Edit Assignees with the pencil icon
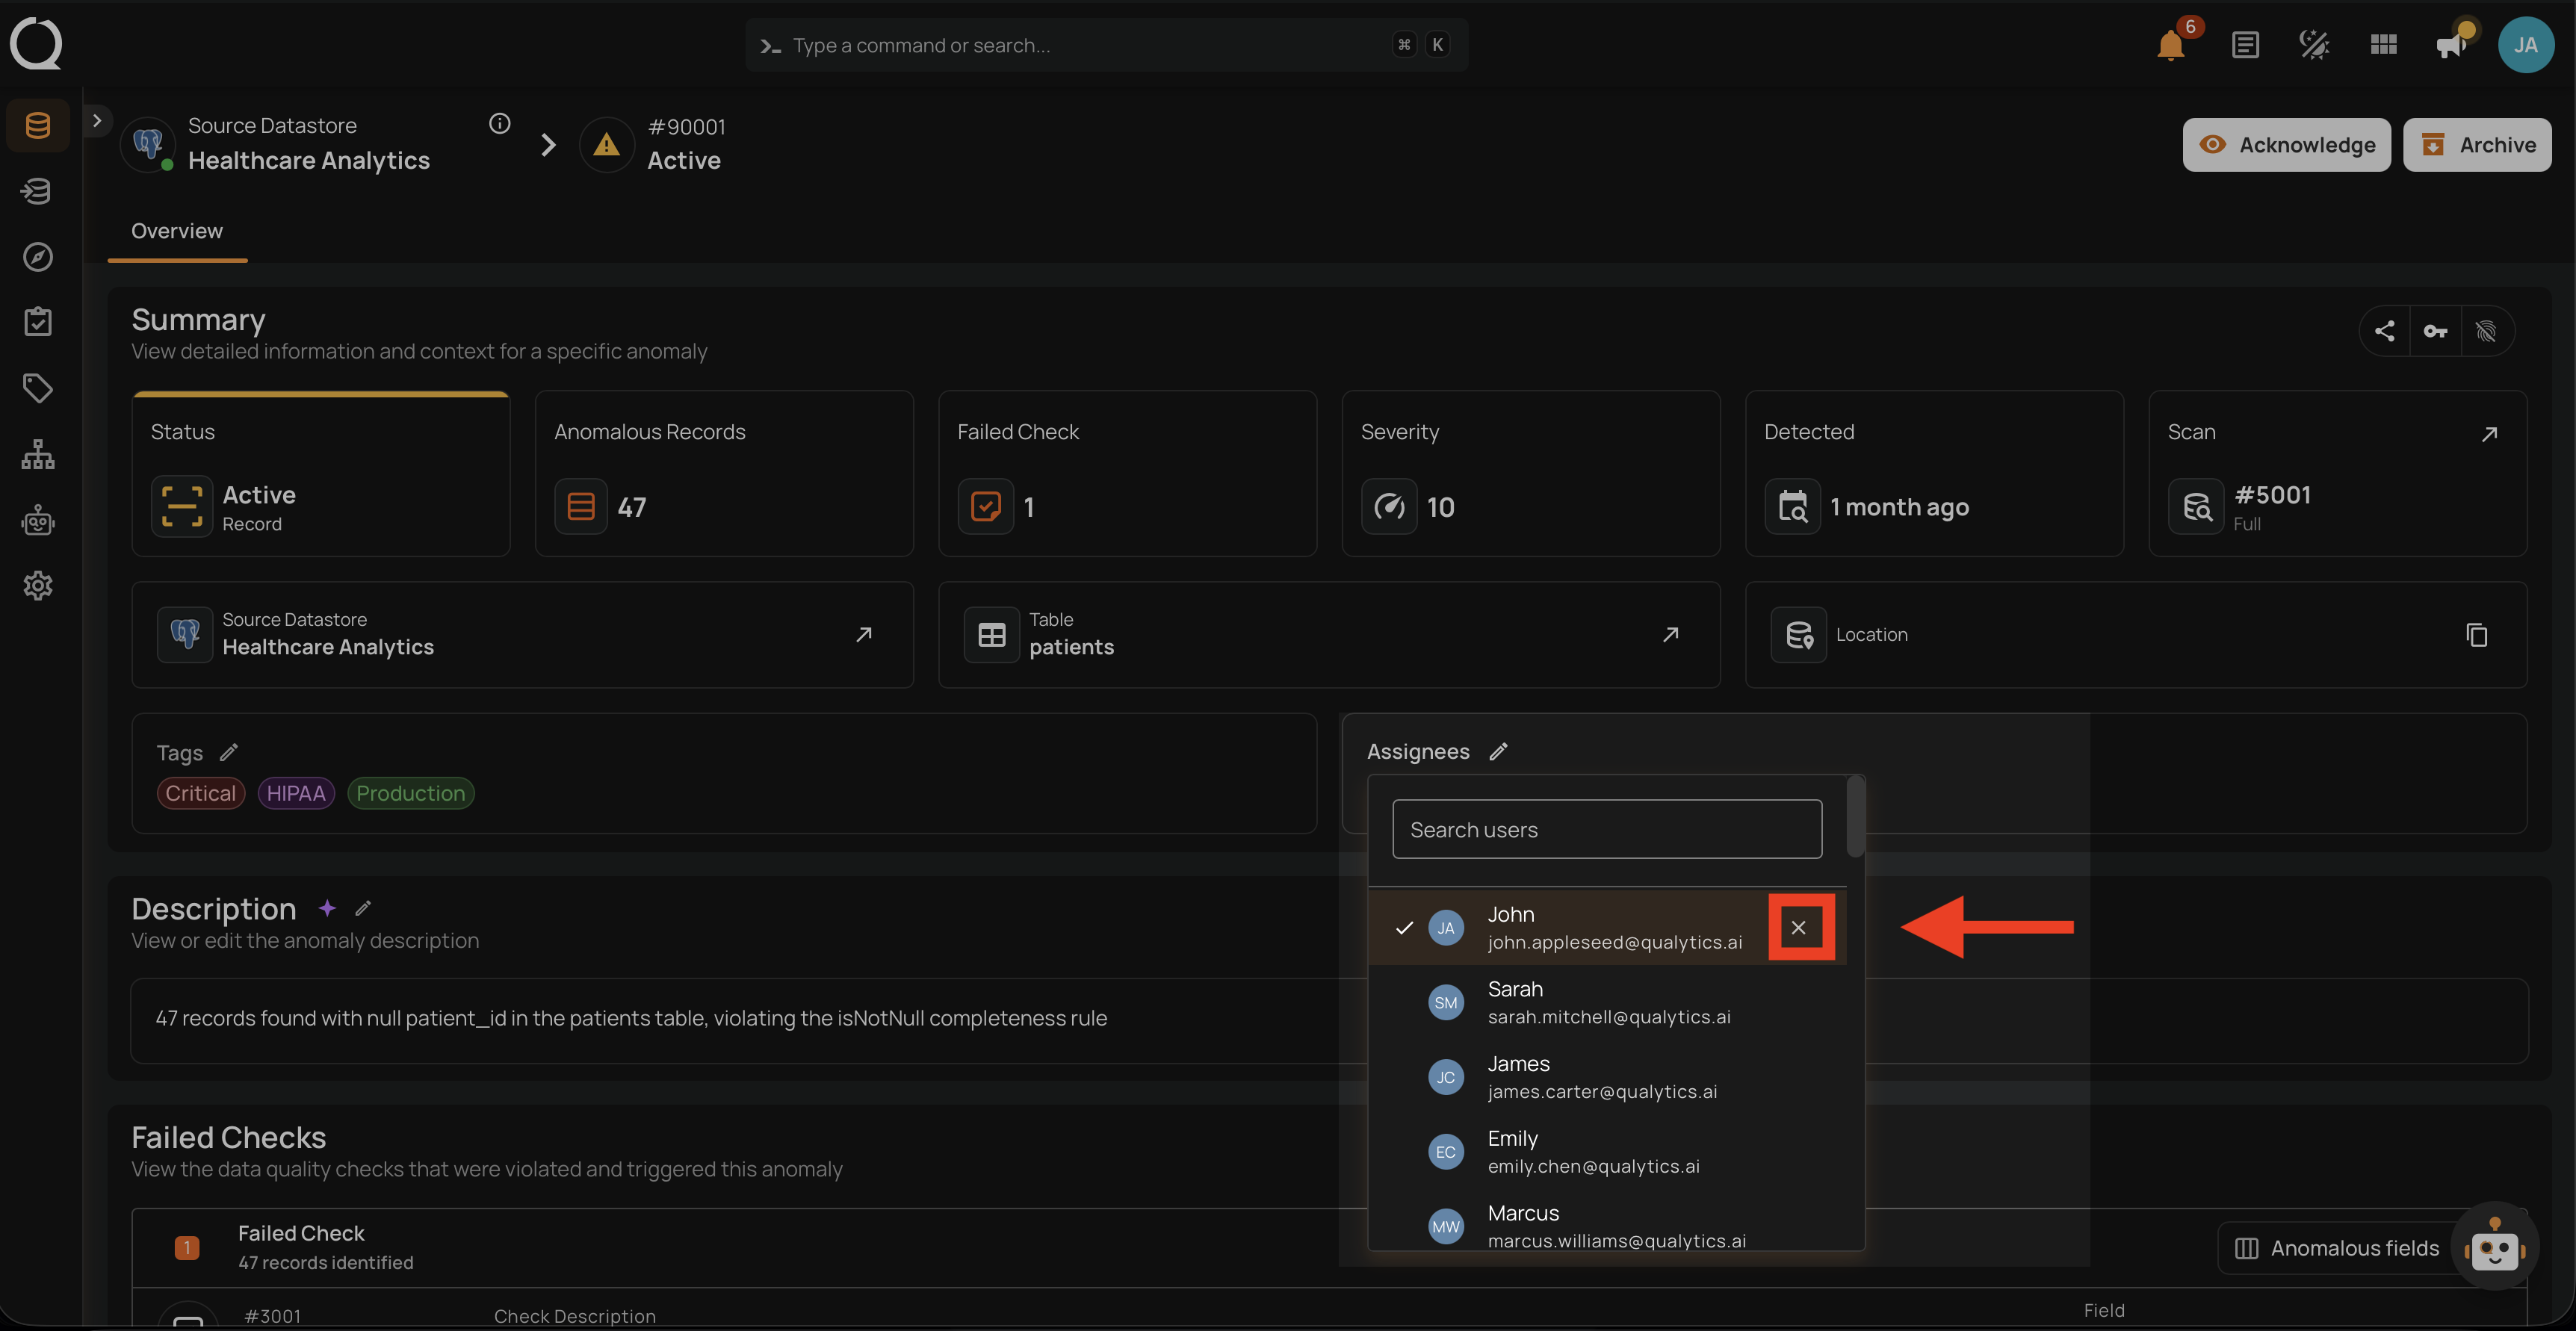 click(1498, 752)
